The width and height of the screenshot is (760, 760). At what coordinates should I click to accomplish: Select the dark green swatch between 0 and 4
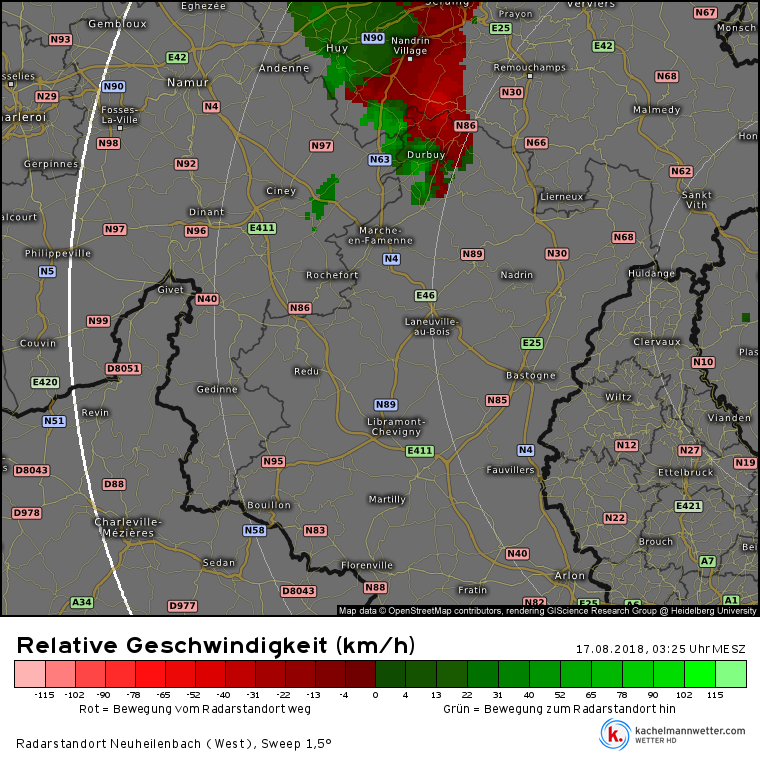391,674
